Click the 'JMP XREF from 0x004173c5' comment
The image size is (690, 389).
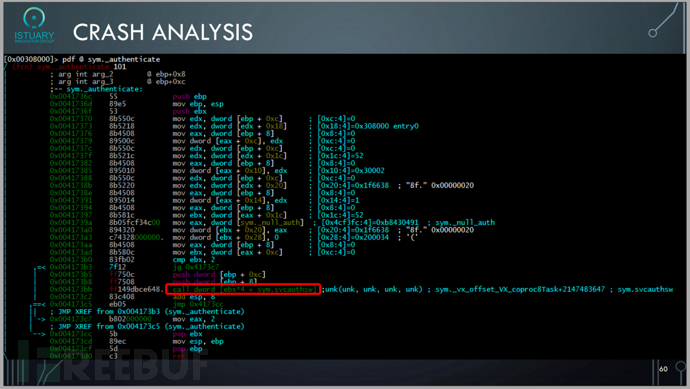pyautogui.click(x=151, y=327)
